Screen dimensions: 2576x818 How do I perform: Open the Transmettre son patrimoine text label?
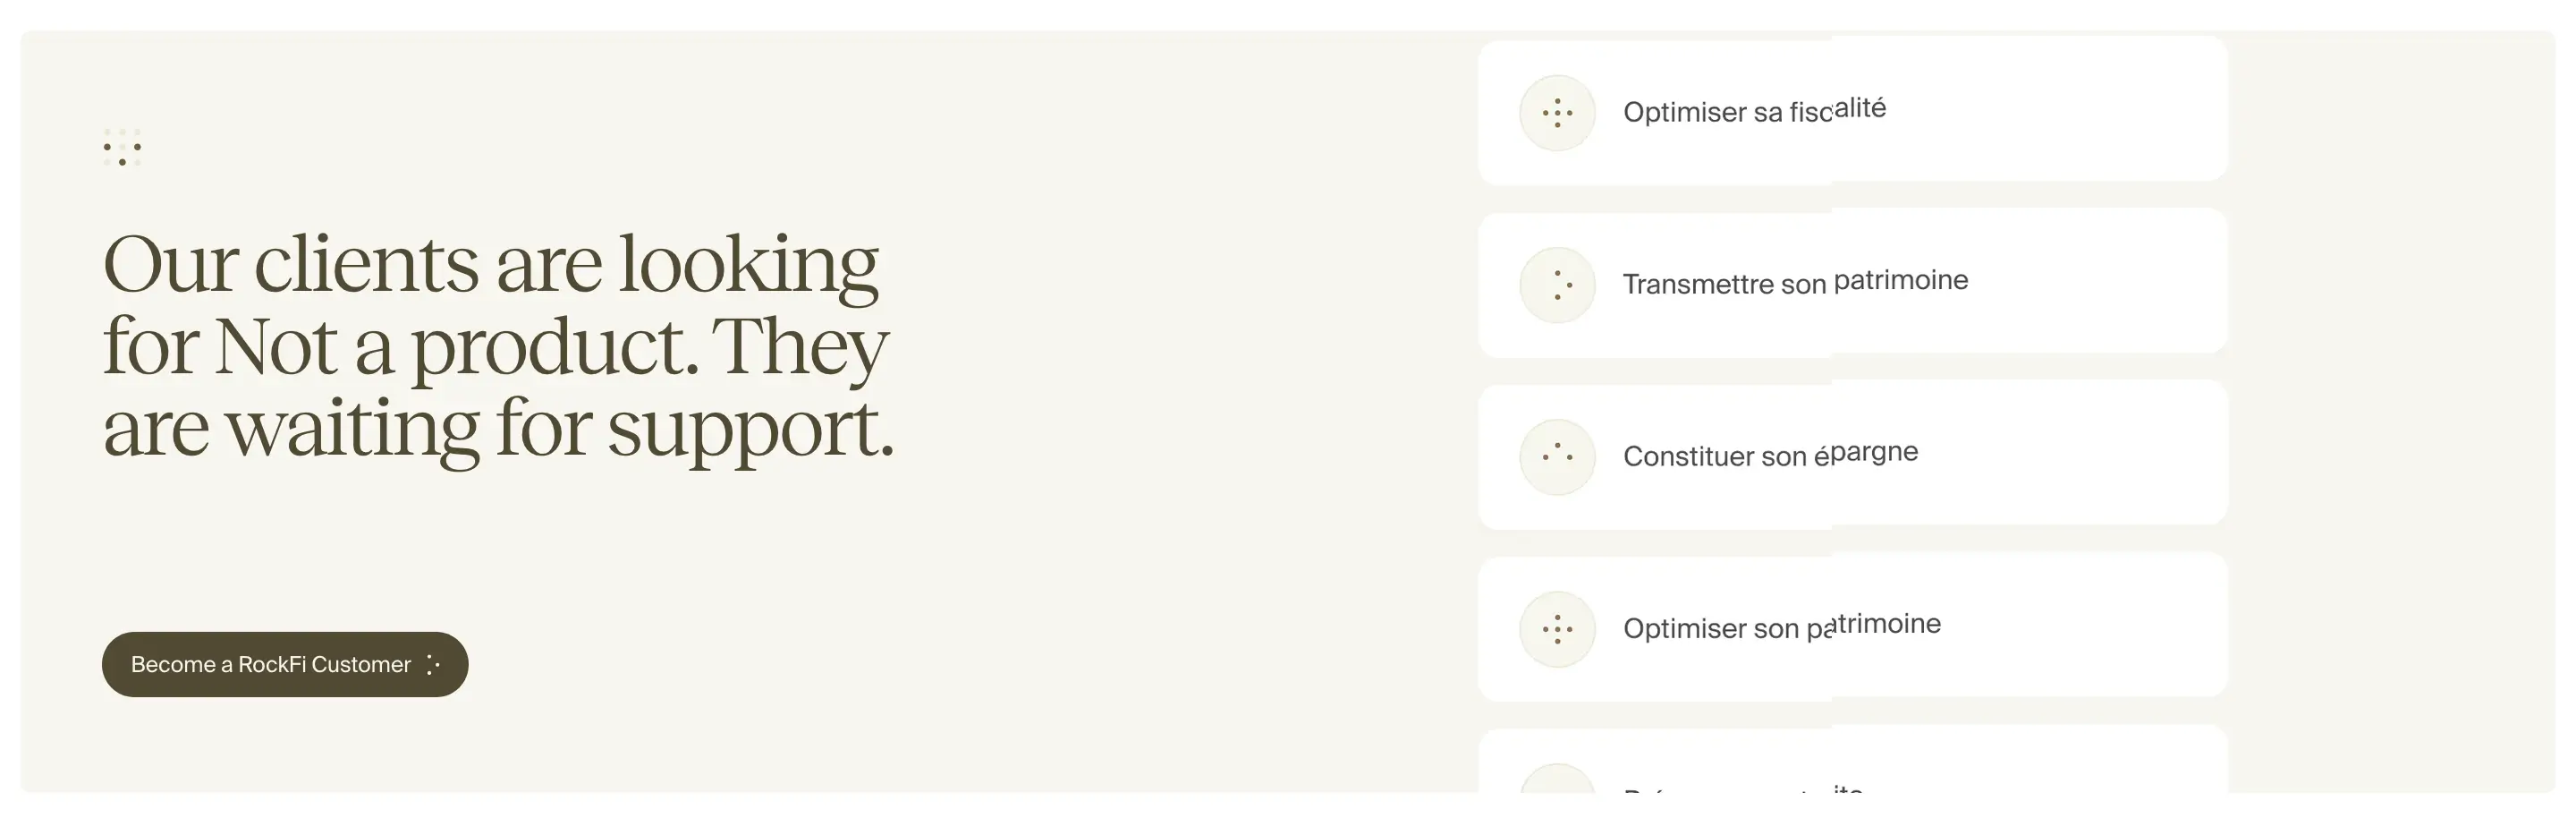point(1795,283)
